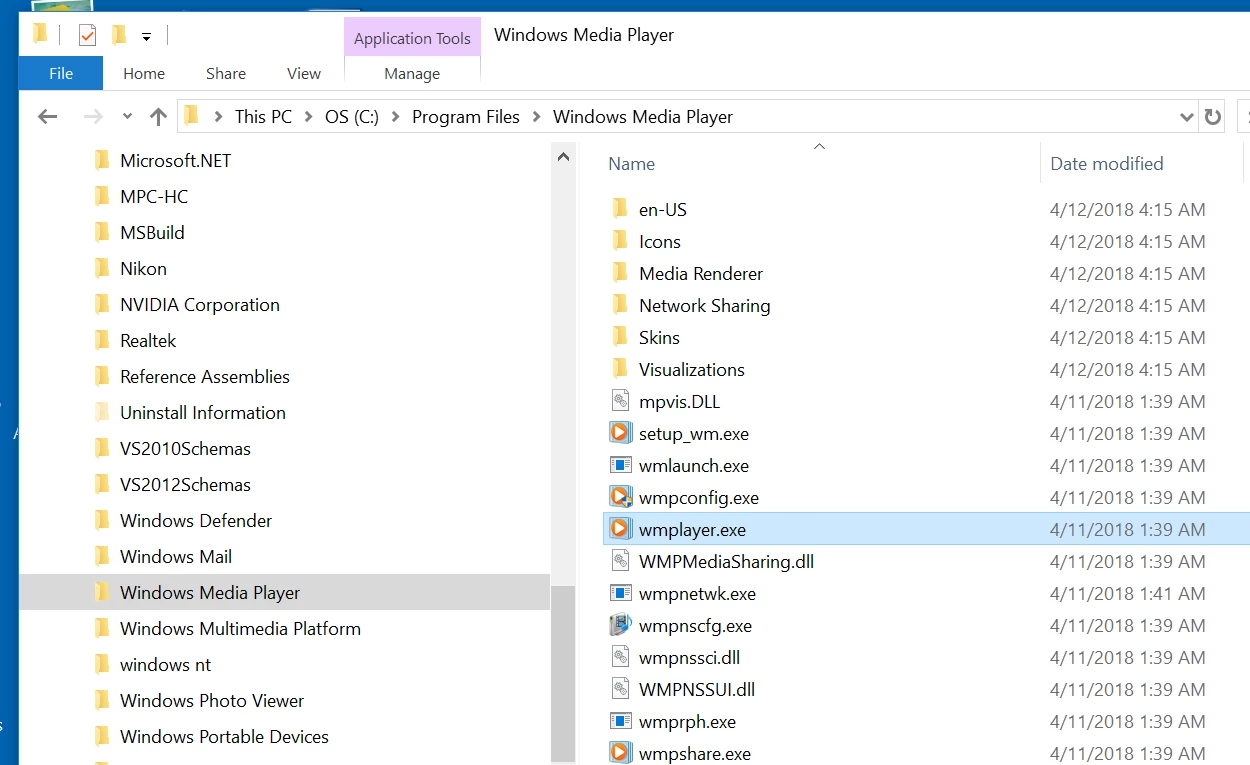The image size is (1250, 765).
Task: Click the Nikon folder icon in the tree
Action: coord(101,268)
